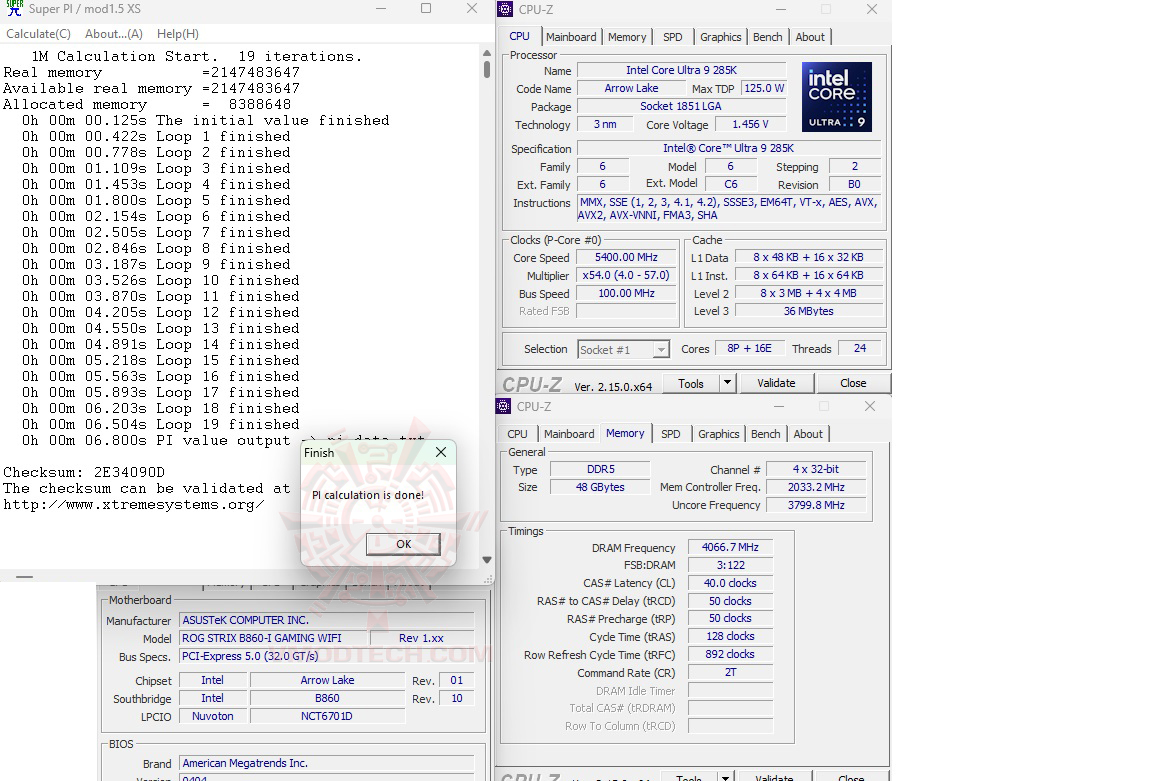The width and height of the screenshot is (1152, 781).
Task: Select CPU tab in the Memory CPU-Z window
Action: click(517, 434)
